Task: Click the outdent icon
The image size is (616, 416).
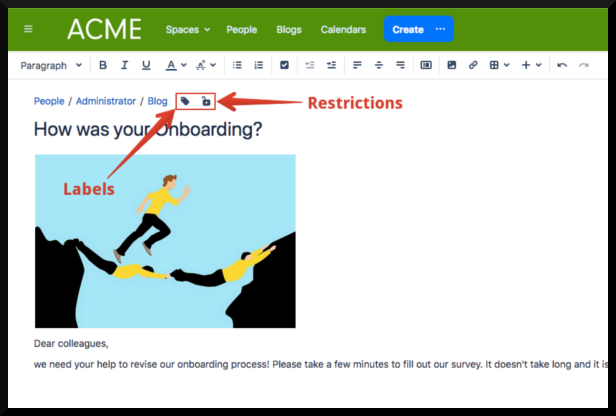Action: pyautogui.click(x=310, y=65)
